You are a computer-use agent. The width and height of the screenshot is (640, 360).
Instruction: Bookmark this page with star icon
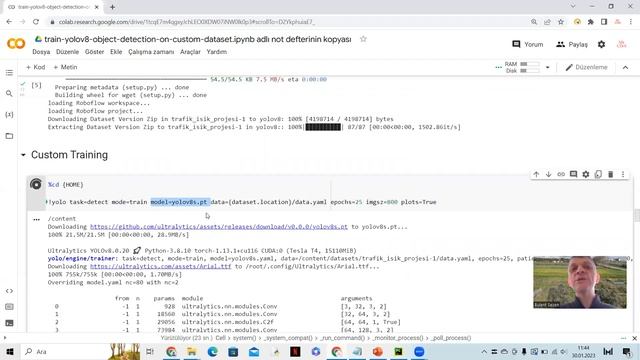tap(561, 22)
